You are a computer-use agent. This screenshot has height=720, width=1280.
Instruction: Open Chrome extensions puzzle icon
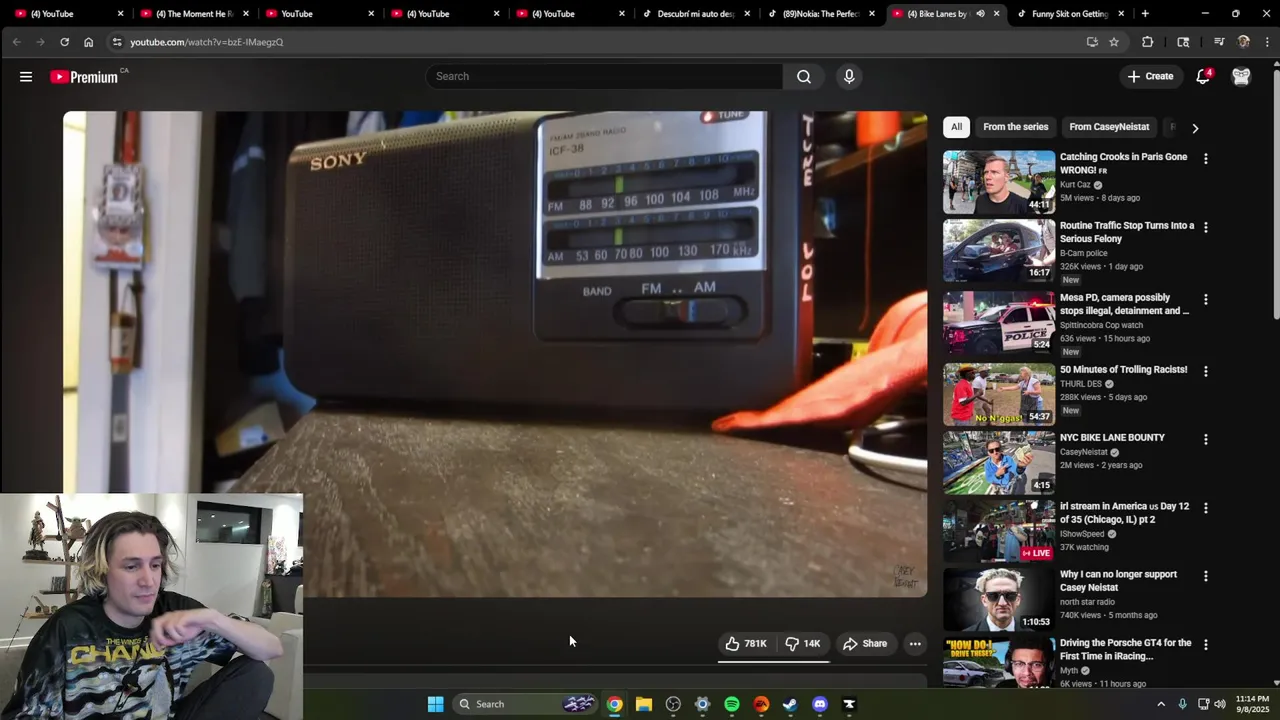1147,42
